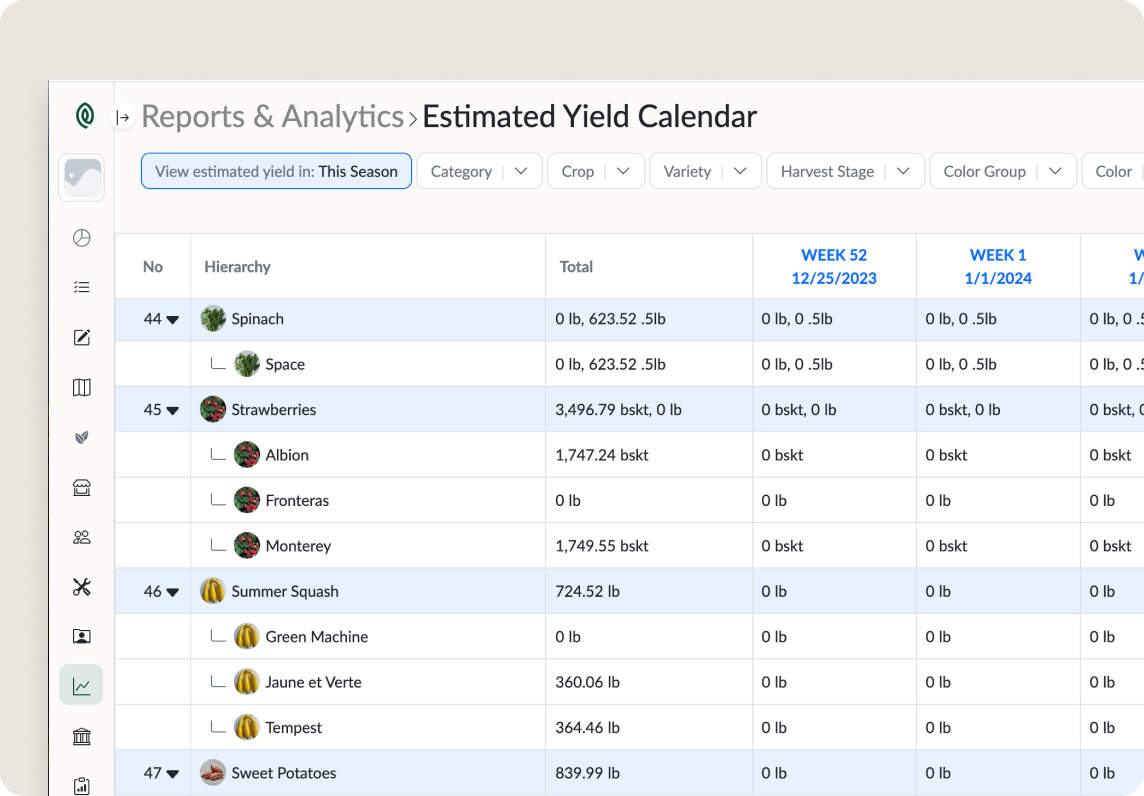
Task: Click View estimated yield in This Season button
Action: pyautogui.click(x=277, y=171)
